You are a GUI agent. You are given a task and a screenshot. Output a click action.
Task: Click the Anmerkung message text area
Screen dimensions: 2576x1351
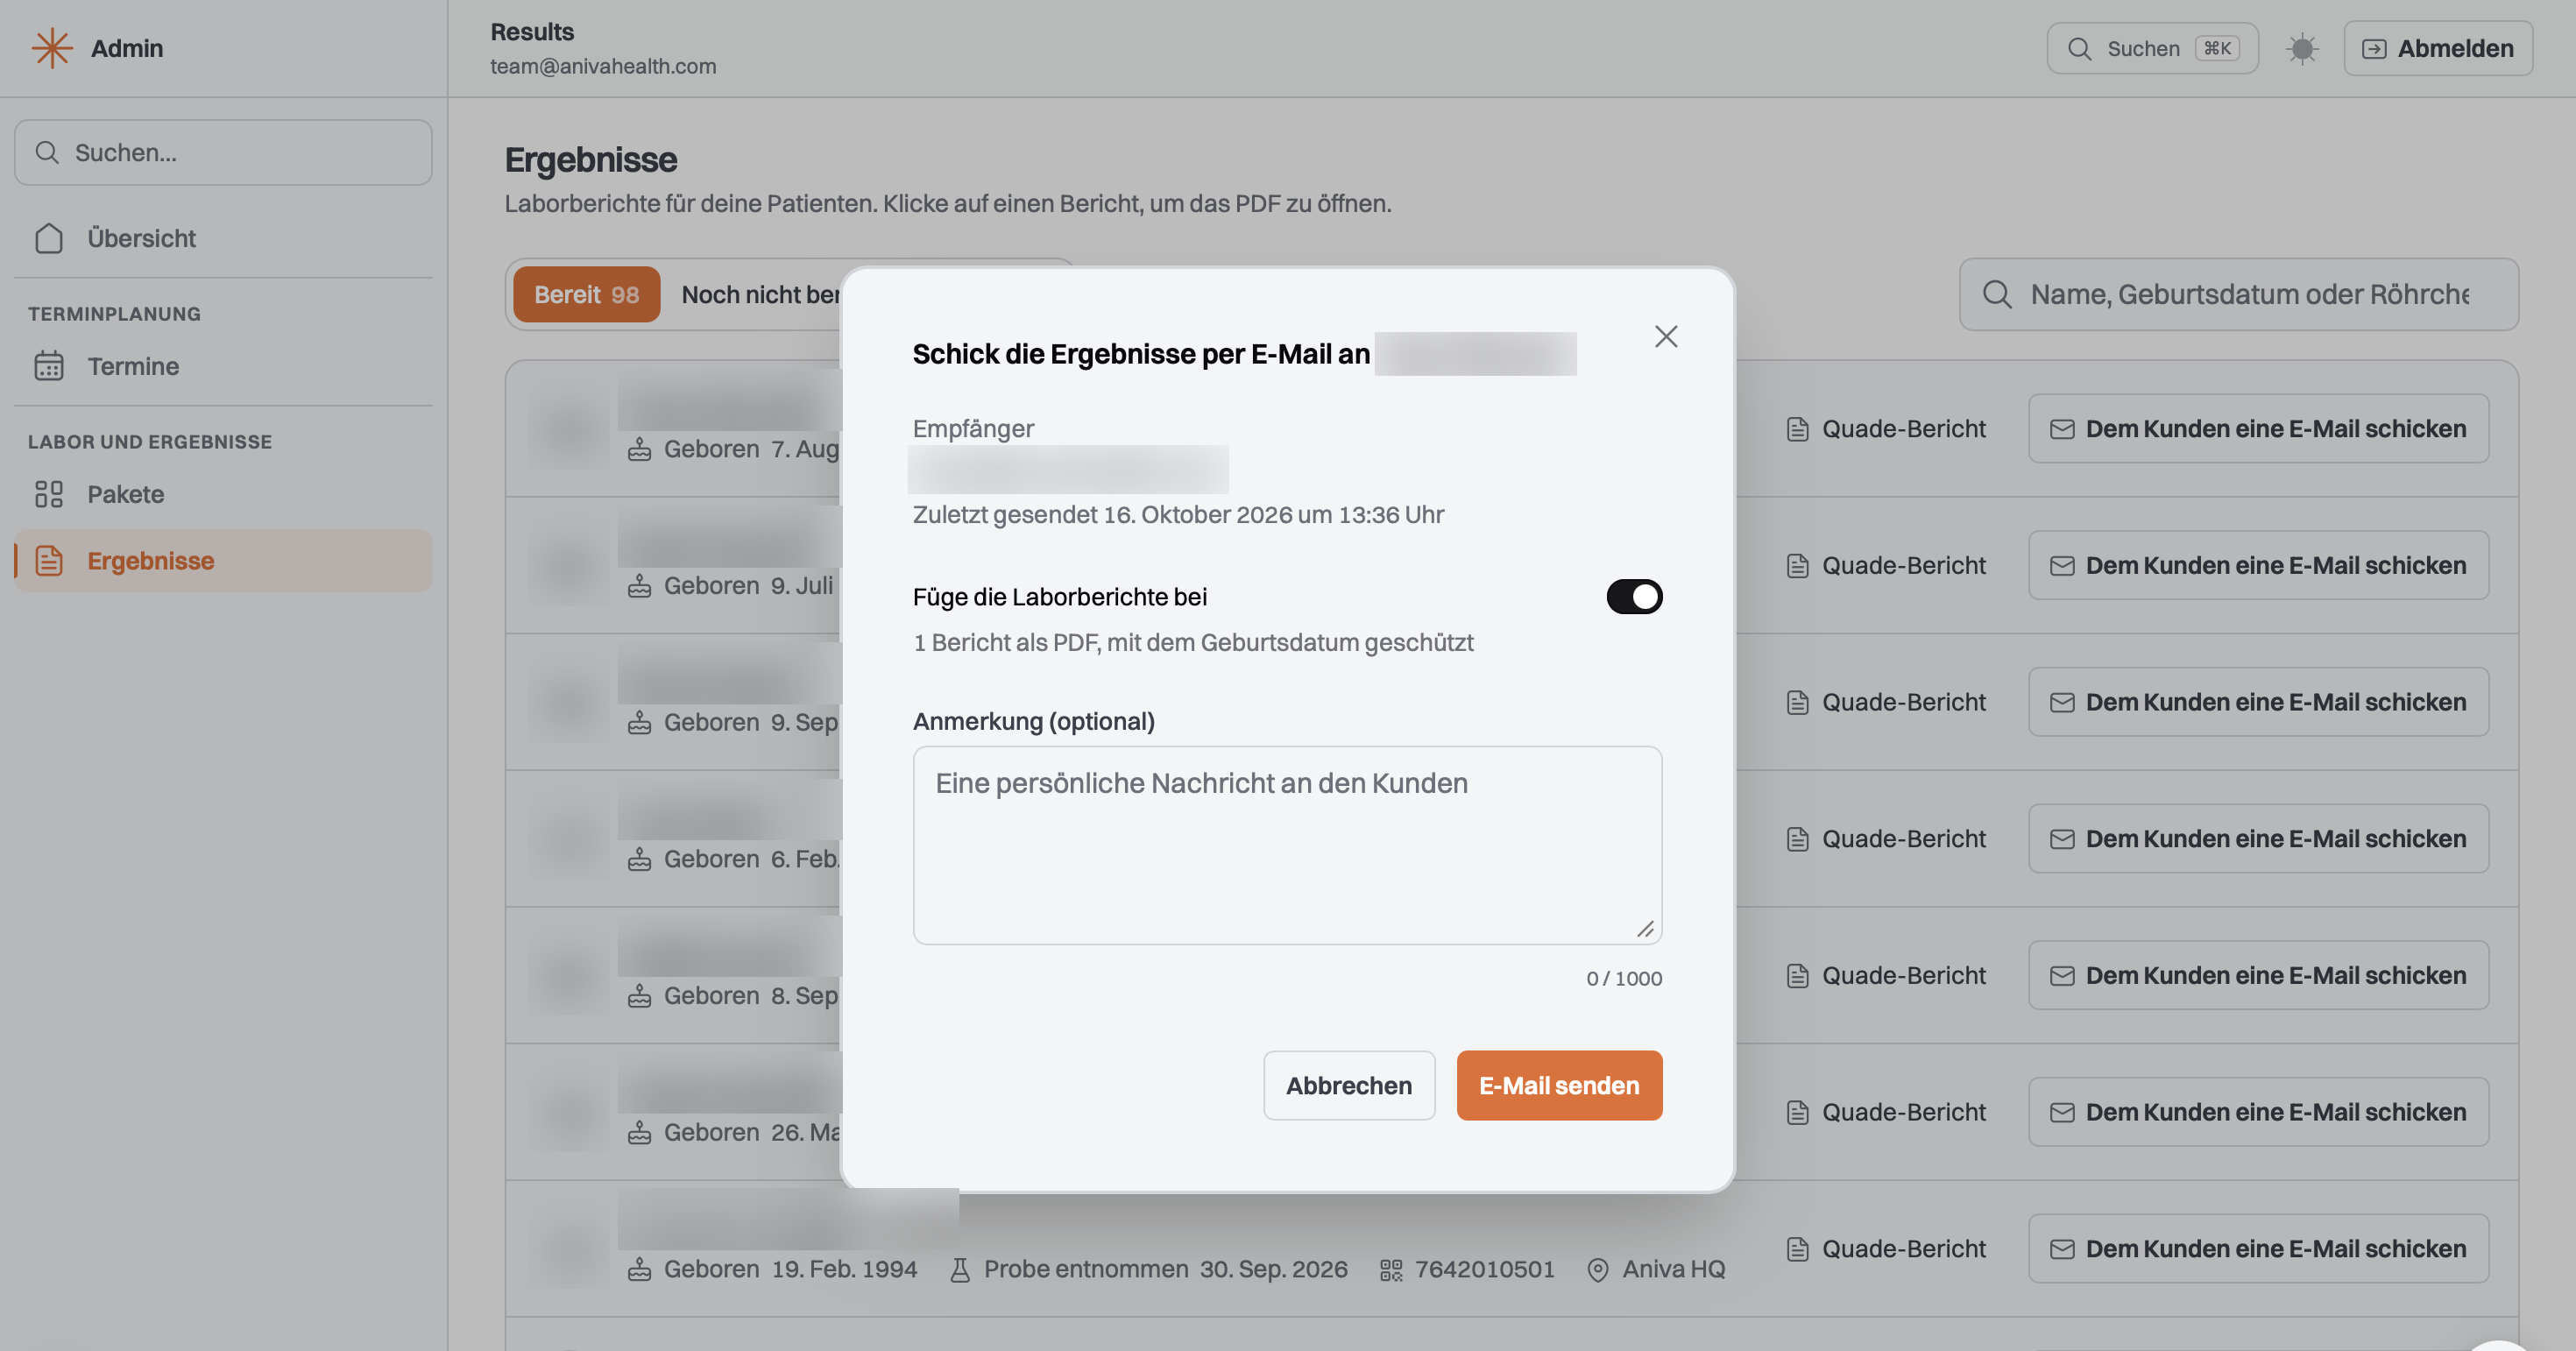tap(1287, 844)
